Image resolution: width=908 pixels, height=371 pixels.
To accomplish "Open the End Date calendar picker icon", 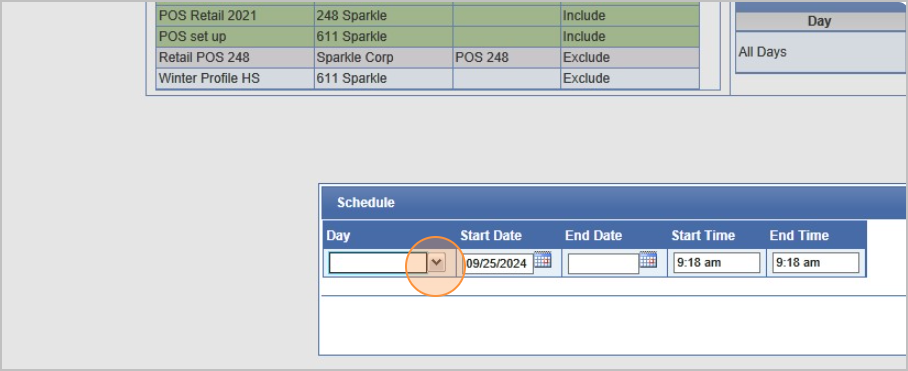I will pyautogui.click(x=648, y=260).
